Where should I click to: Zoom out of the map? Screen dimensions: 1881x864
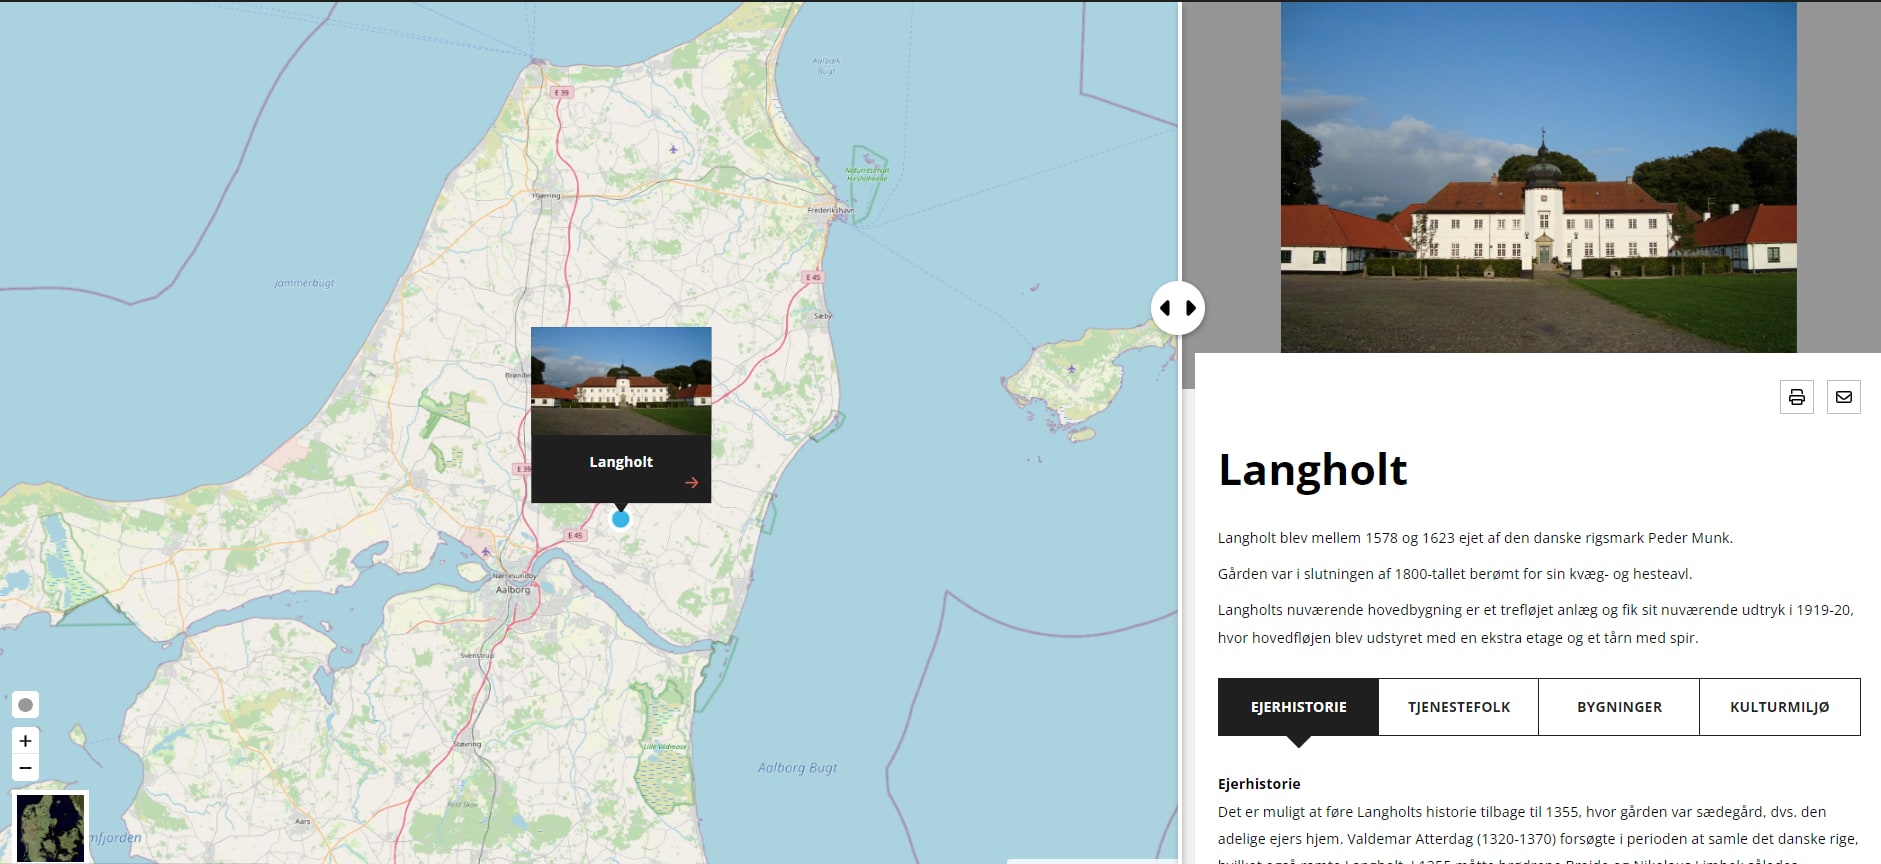coord(25,768)
